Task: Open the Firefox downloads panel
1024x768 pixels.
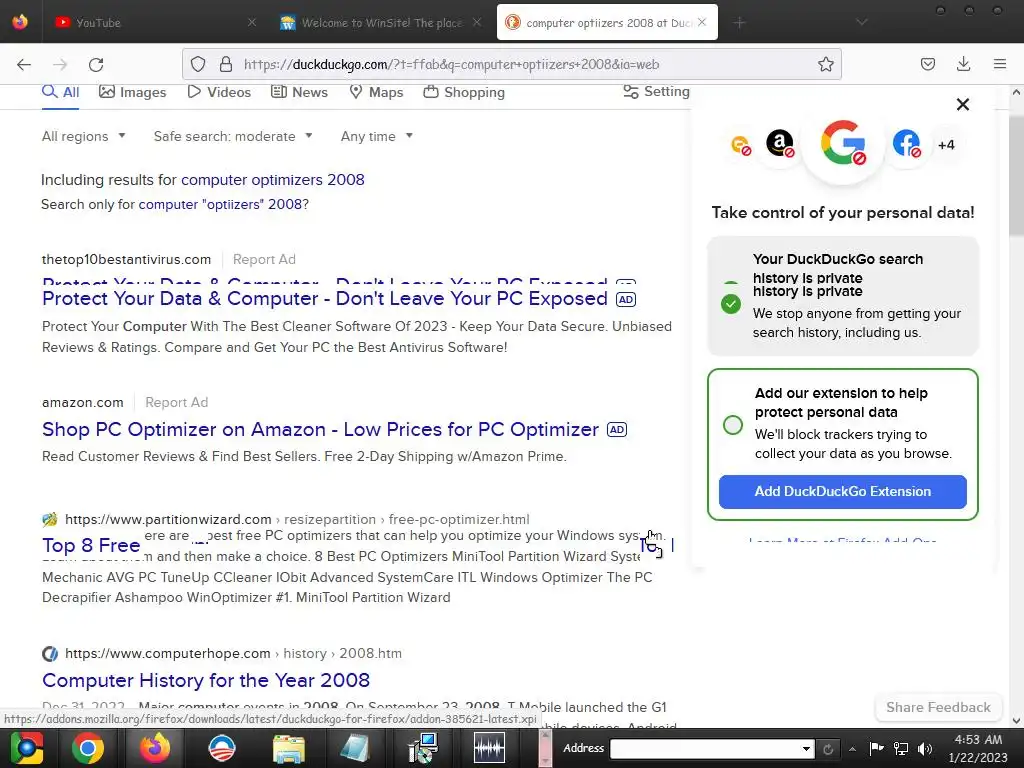Action: coord(963,64)
